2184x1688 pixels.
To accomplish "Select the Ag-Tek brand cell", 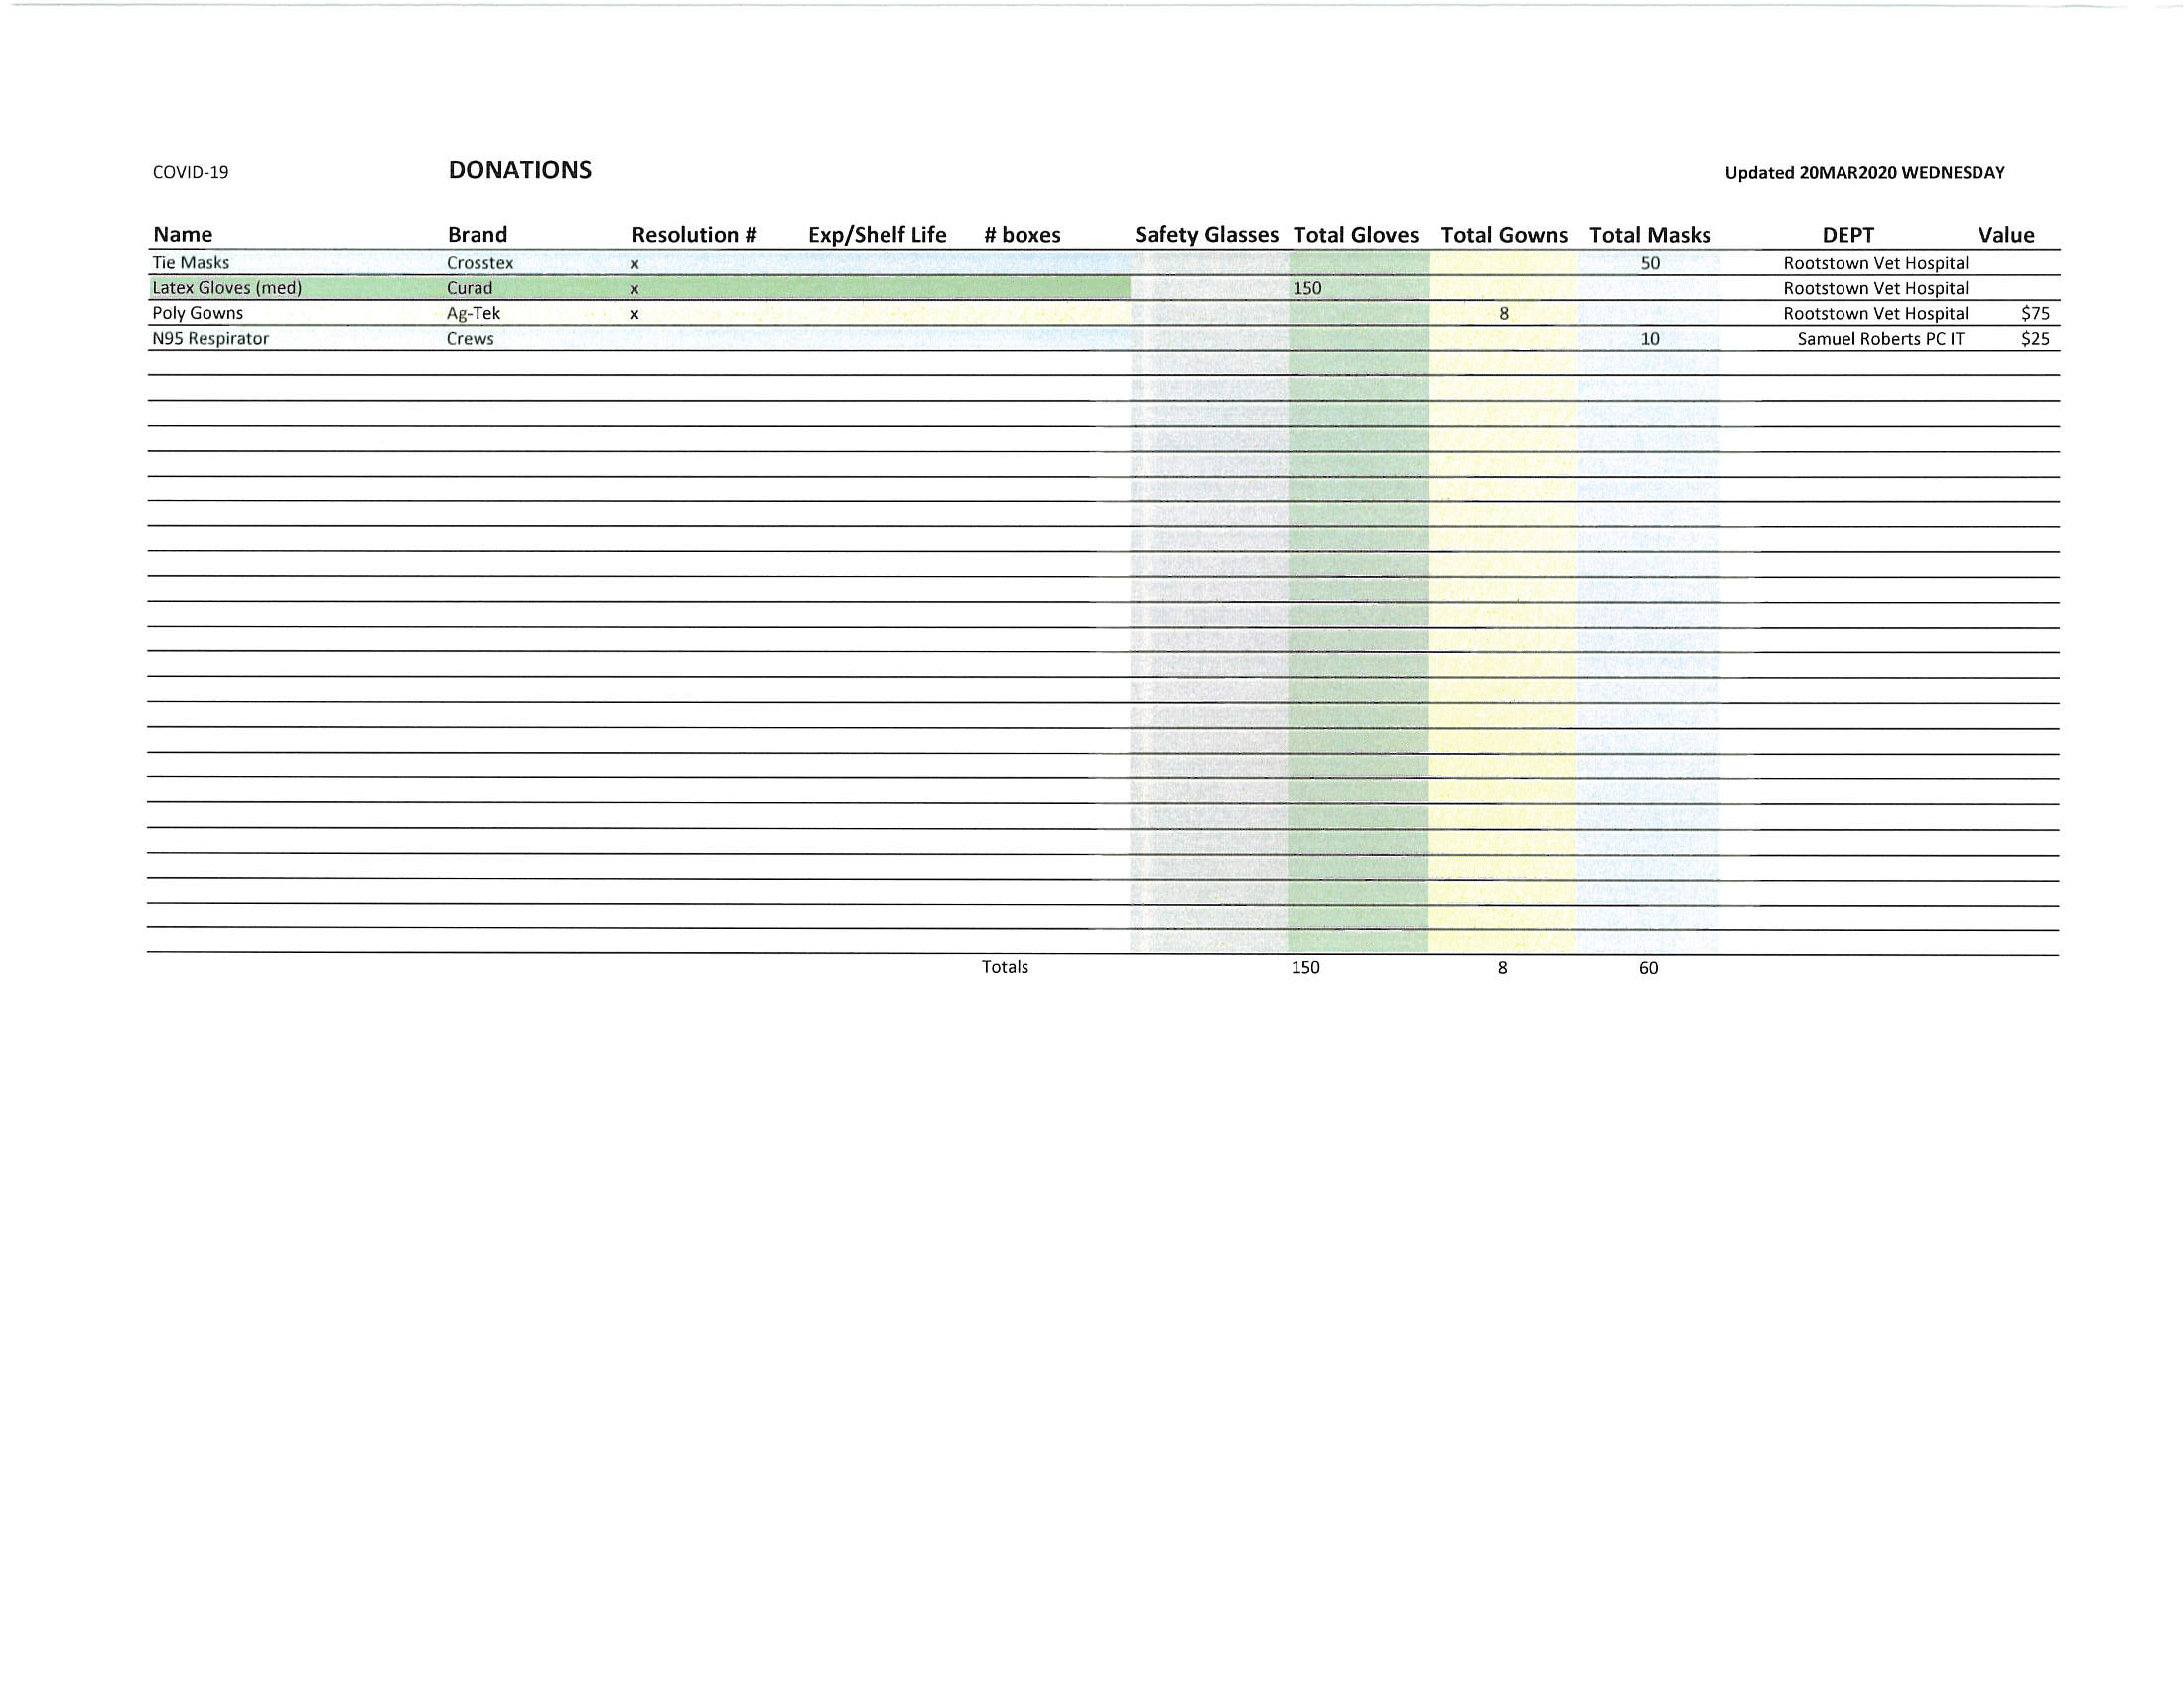I will (474, 313).
